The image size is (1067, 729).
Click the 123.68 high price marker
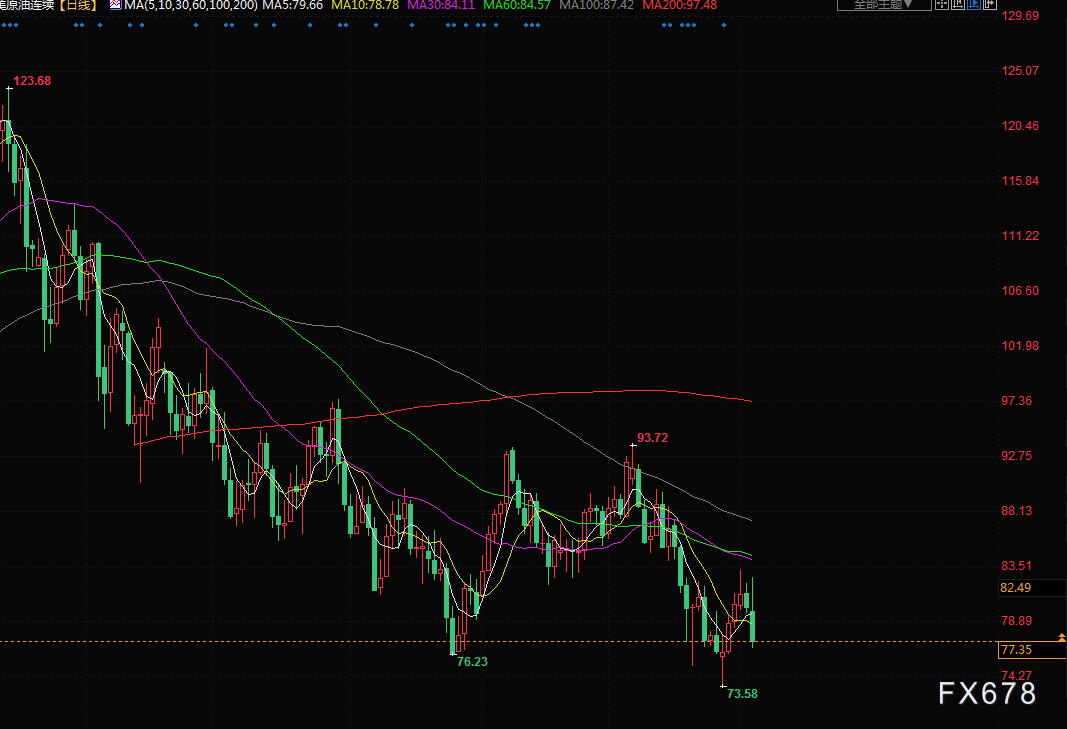(x=32, y=80)
